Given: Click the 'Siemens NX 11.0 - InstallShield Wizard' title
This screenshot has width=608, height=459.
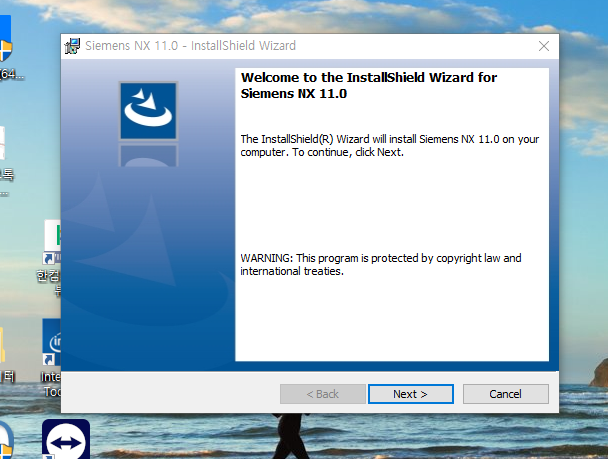Looking at the screenshot, I should pos(190,46).
